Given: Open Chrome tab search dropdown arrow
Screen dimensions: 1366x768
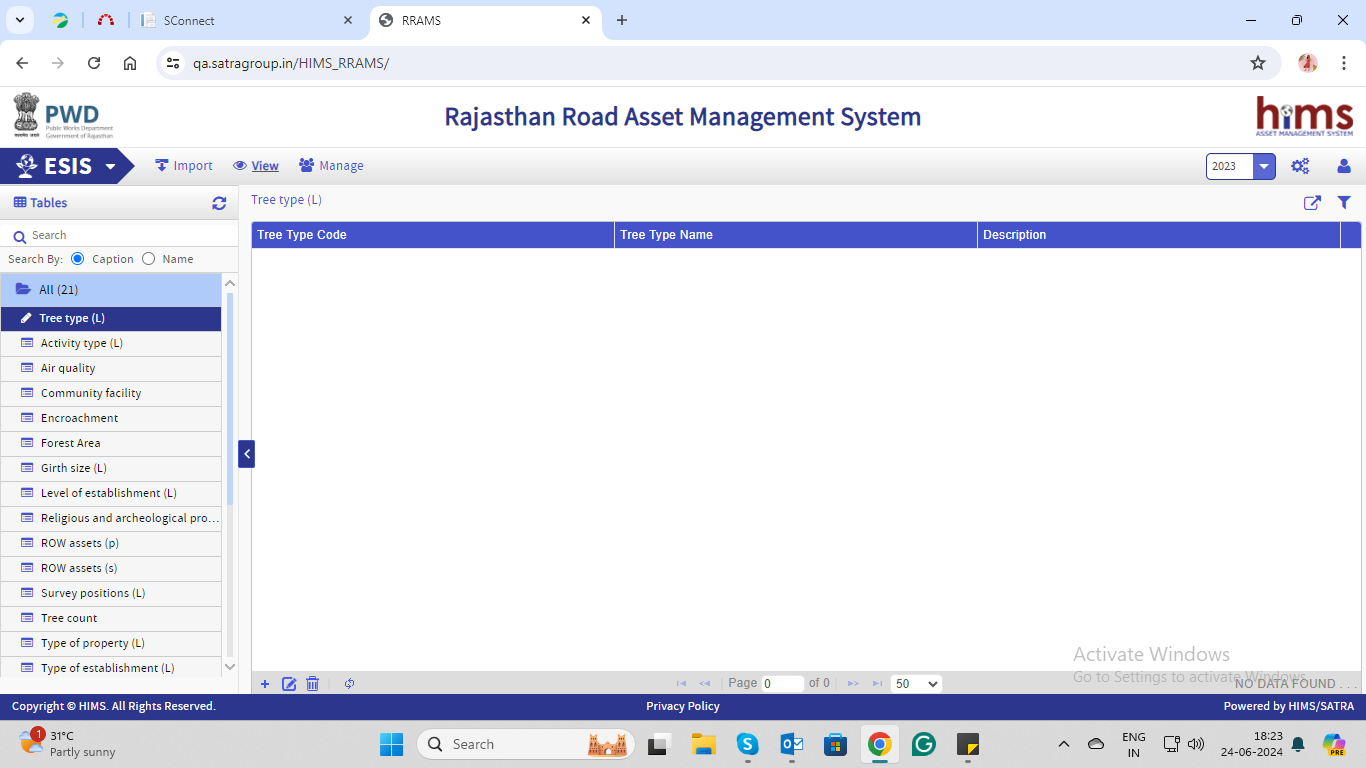Looking at the screenshot, I should (x=19, y=20).
